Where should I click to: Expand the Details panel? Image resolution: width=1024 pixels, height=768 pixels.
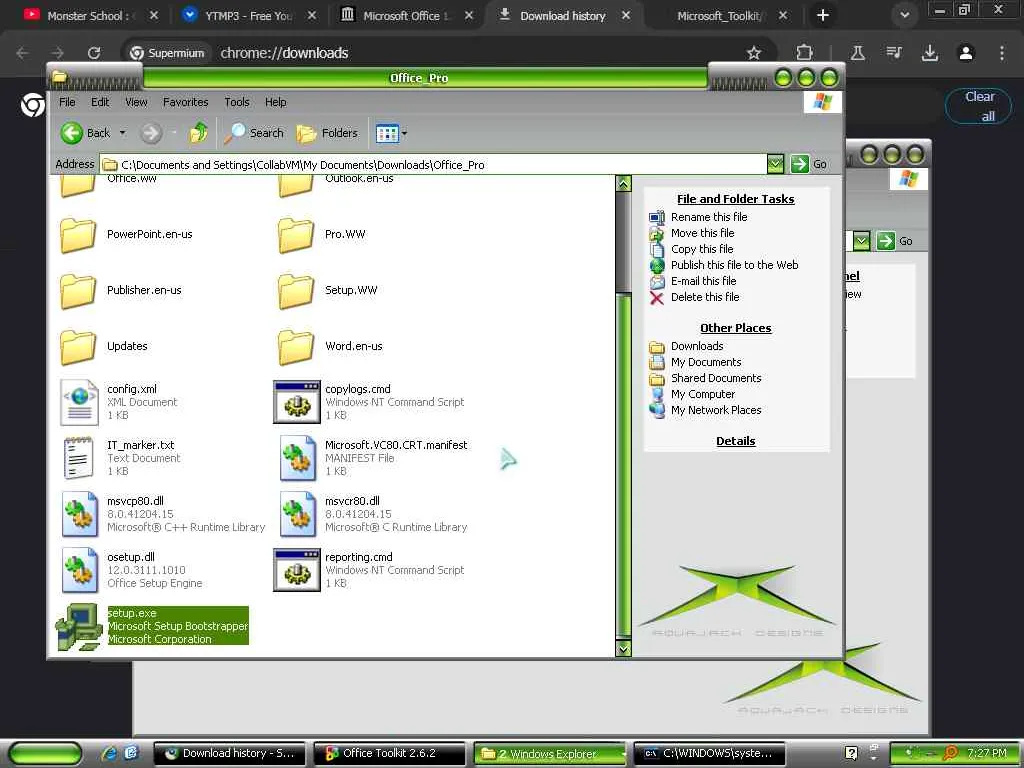735,441
